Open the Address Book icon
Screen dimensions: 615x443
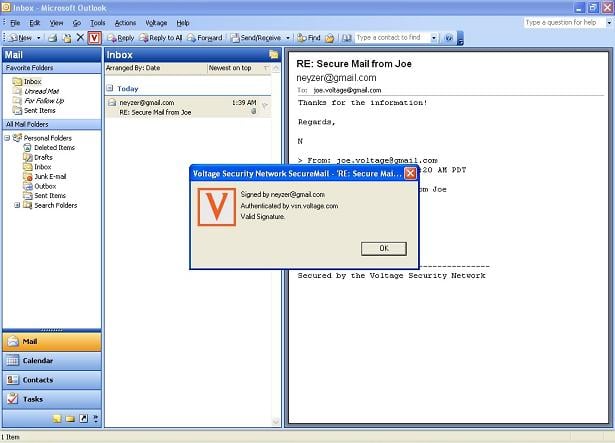pos(346,38)
